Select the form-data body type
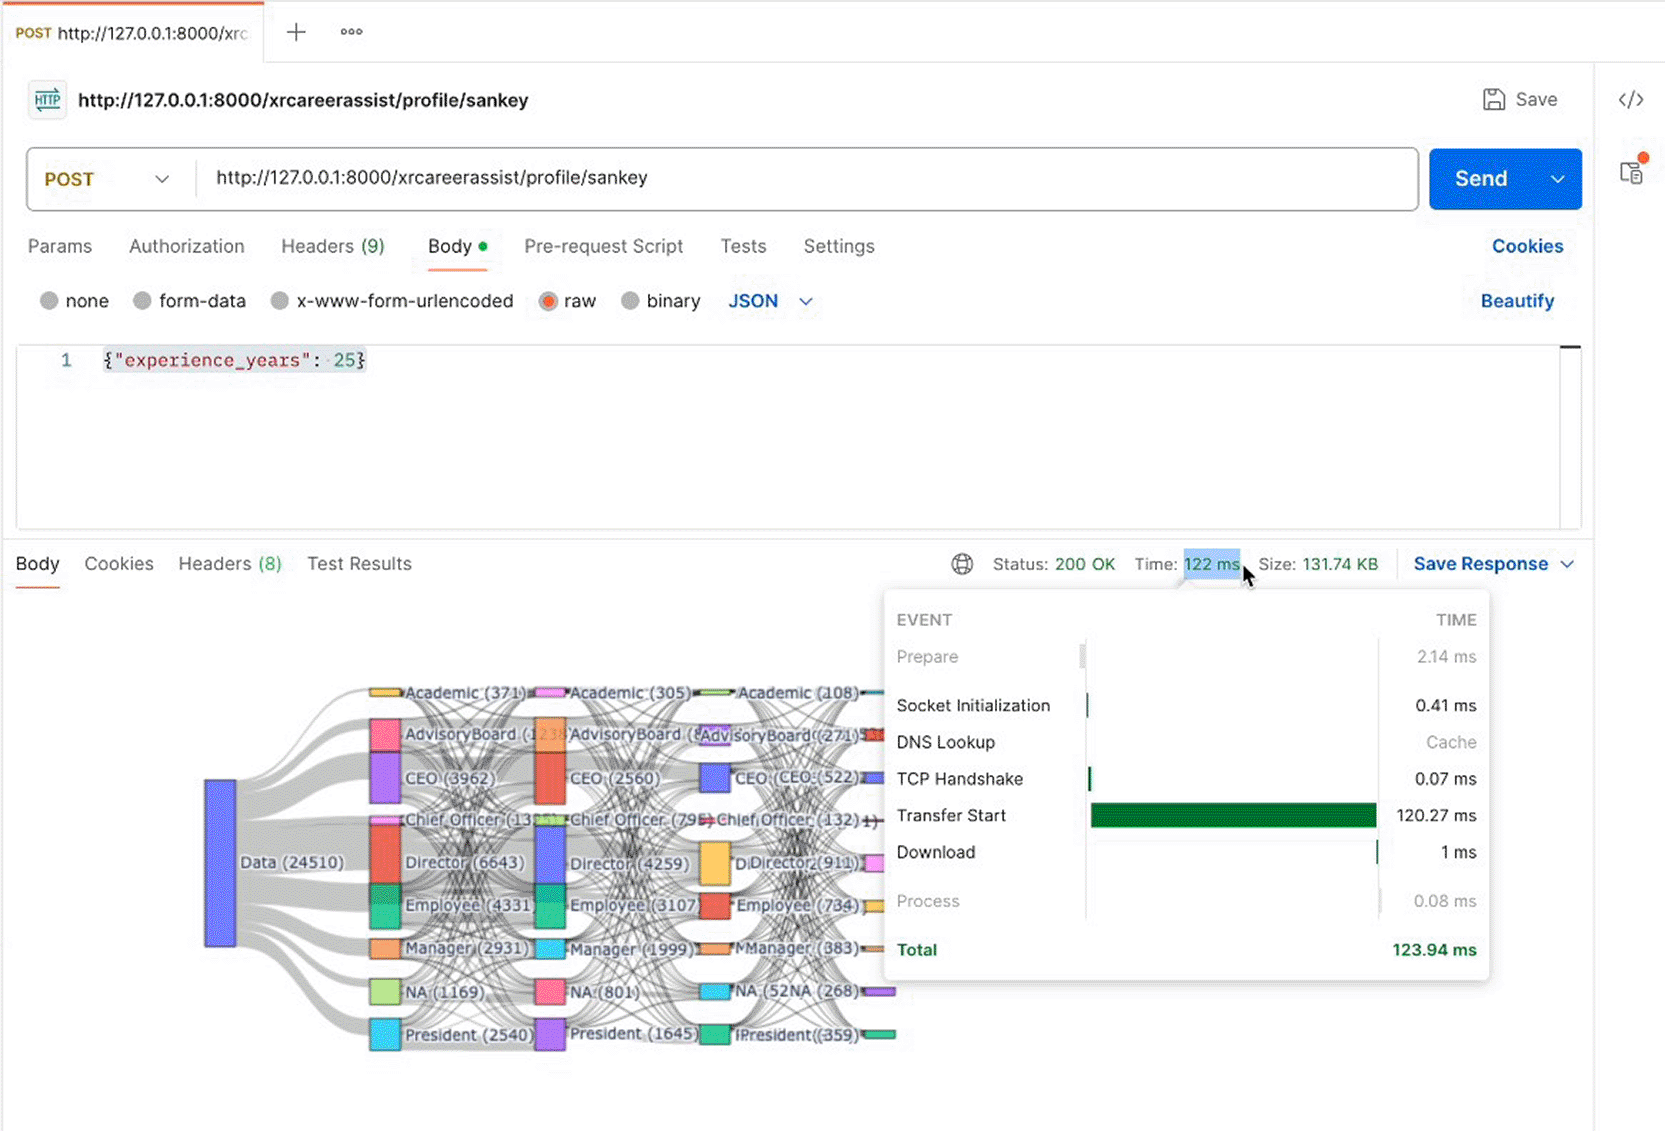The image size is (1665, 1131). click(x=142, y=301)
